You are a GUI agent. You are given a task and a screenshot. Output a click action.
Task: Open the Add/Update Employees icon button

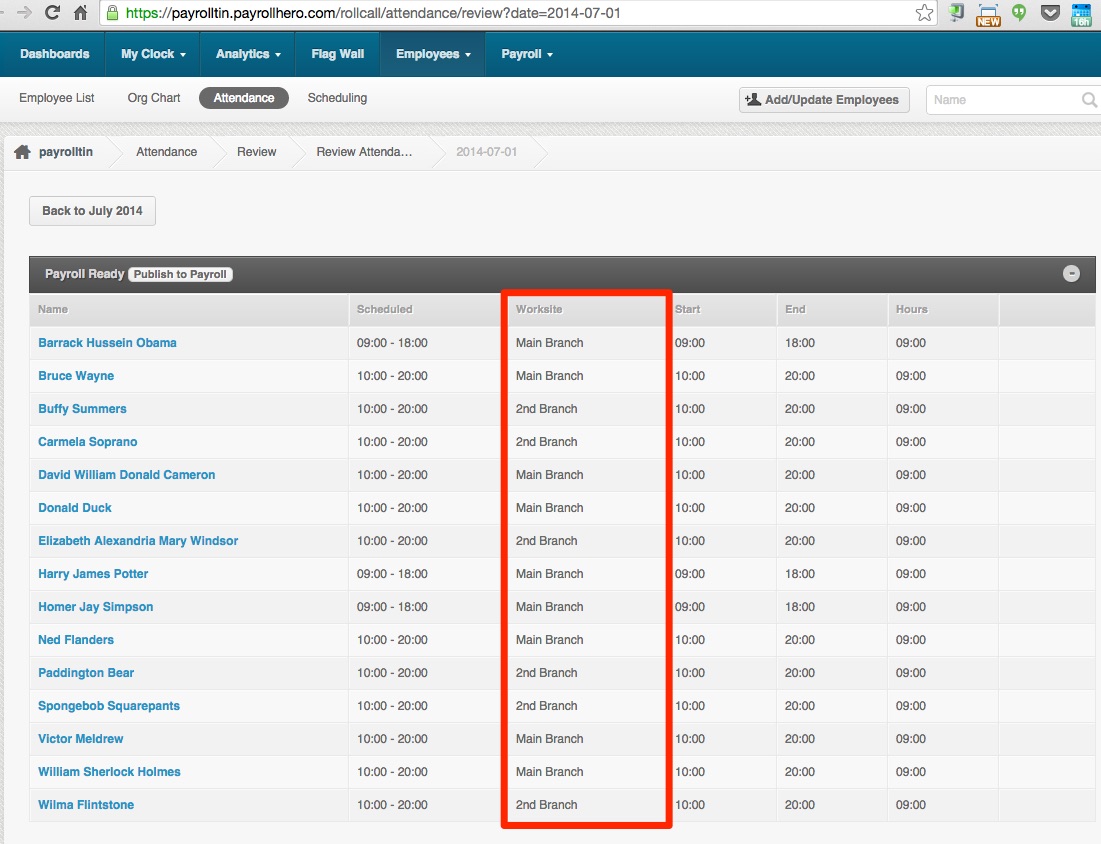(753, 100)
